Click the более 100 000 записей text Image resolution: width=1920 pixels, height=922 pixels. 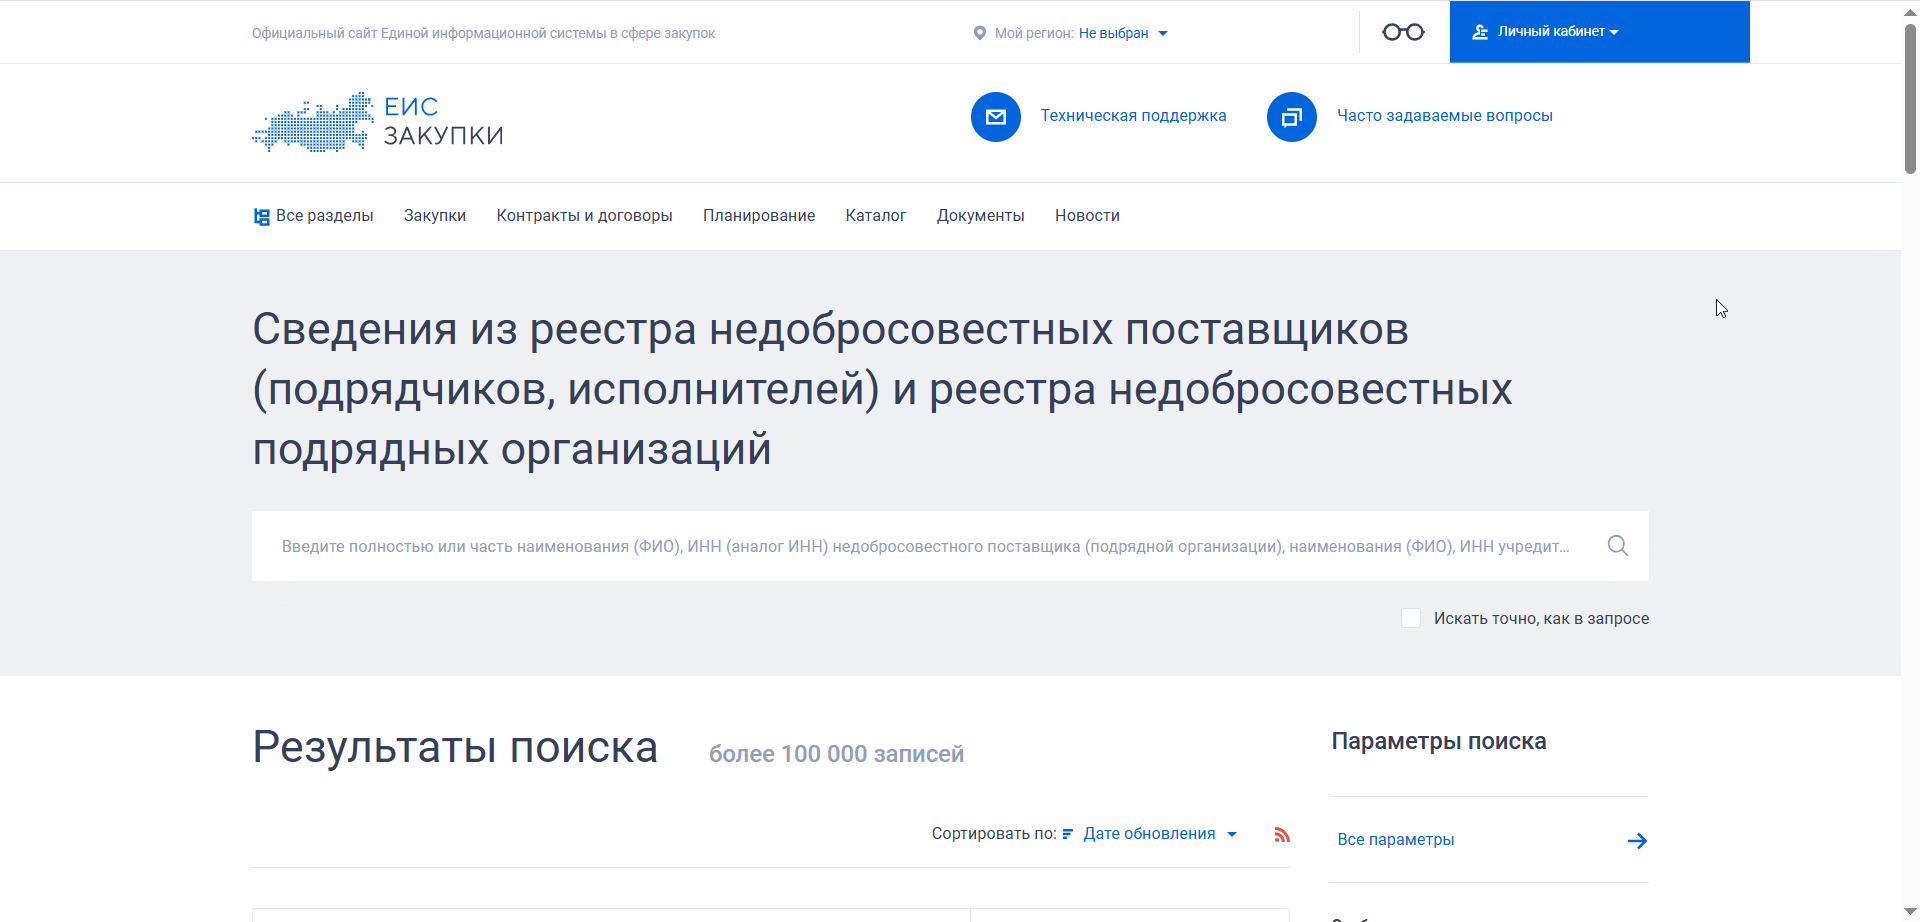pos(836,754)
